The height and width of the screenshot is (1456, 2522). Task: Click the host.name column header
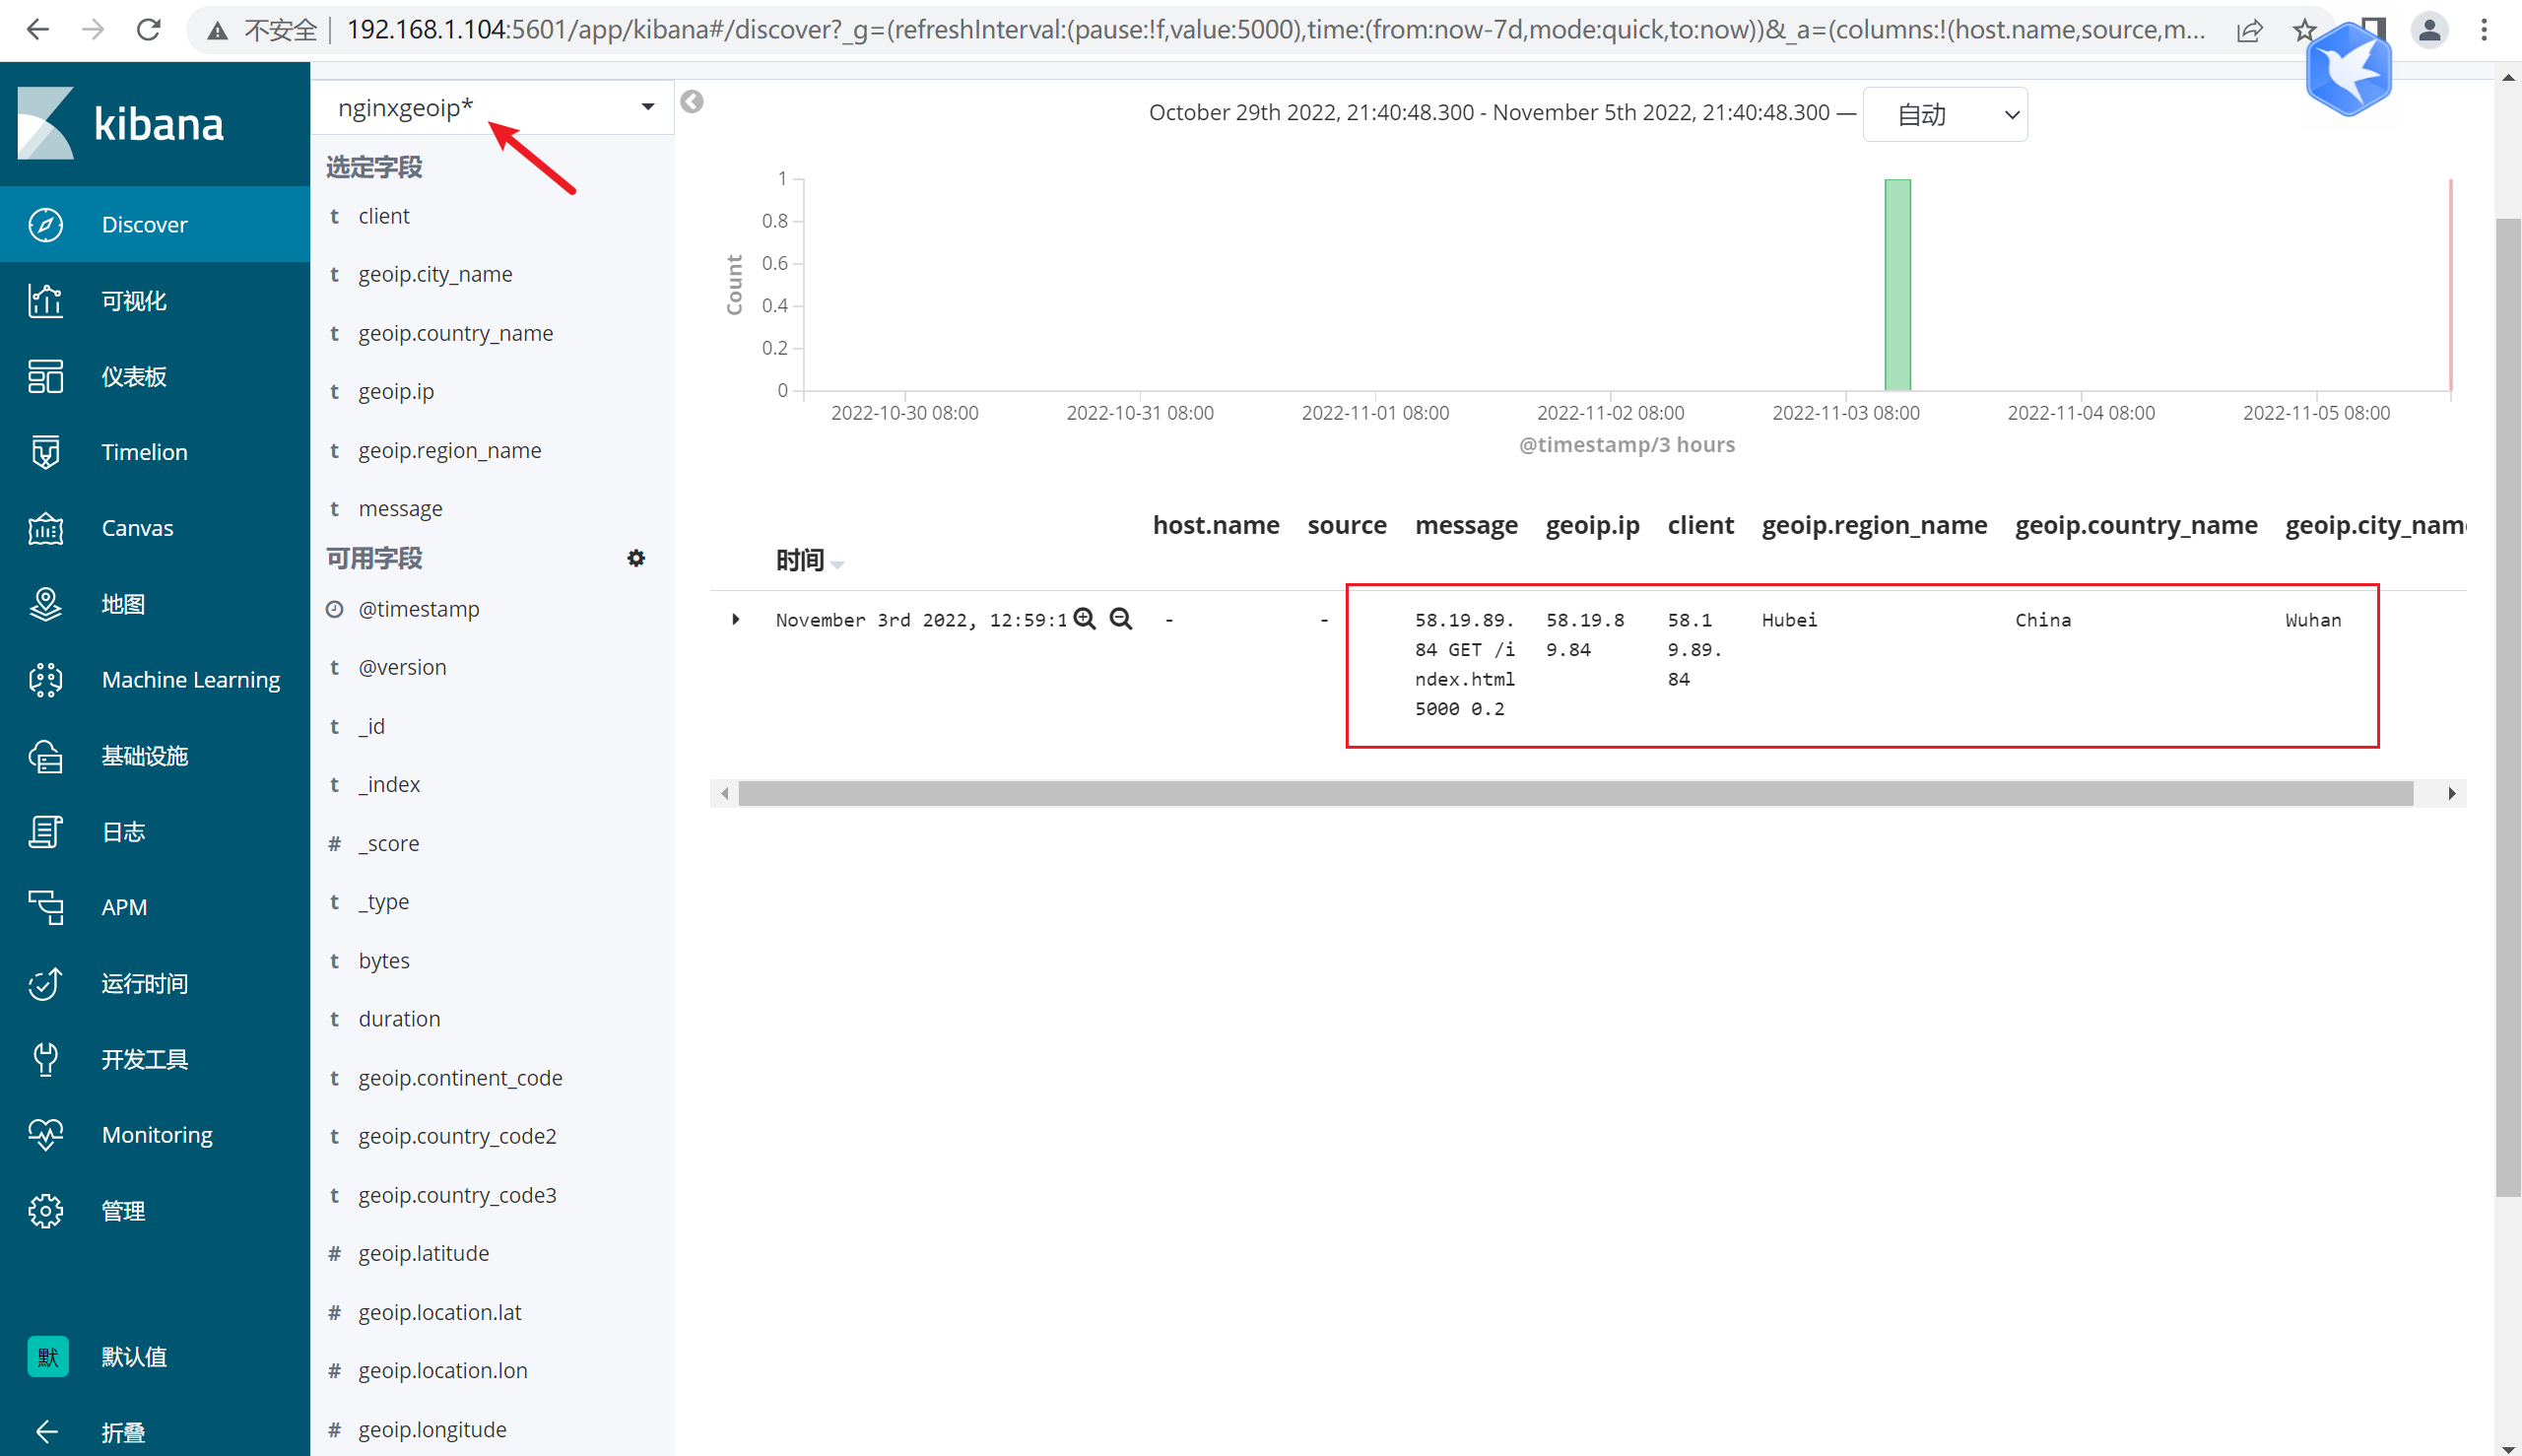[1216, 525]
